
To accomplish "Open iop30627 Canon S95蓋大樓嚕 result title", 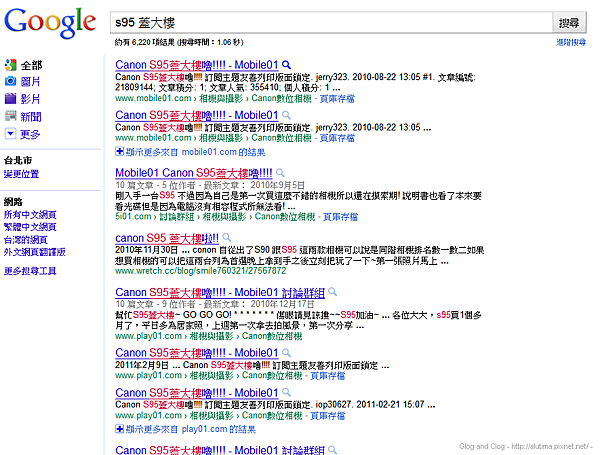I will [x=197, y=393].
